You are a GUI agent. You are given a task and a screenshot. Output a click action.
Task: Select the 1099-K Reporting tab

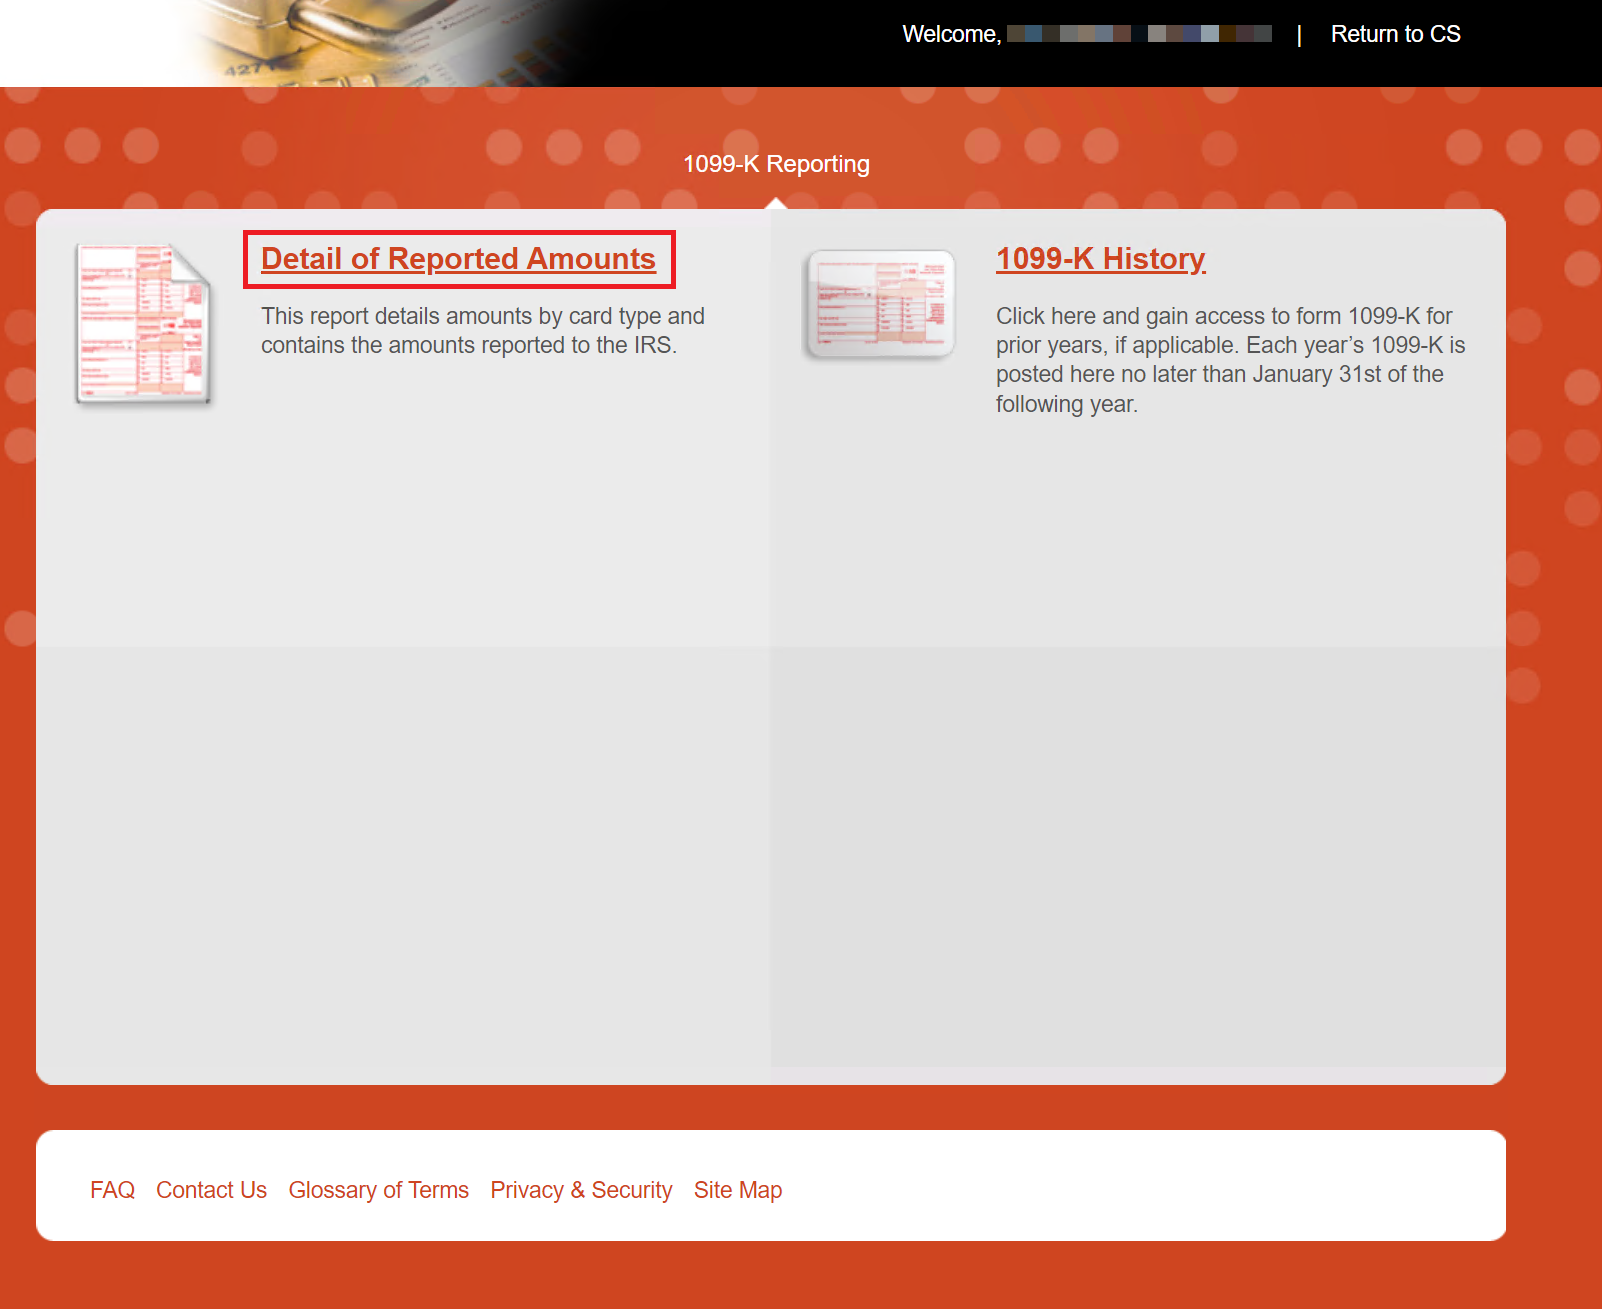coord(776,164)
